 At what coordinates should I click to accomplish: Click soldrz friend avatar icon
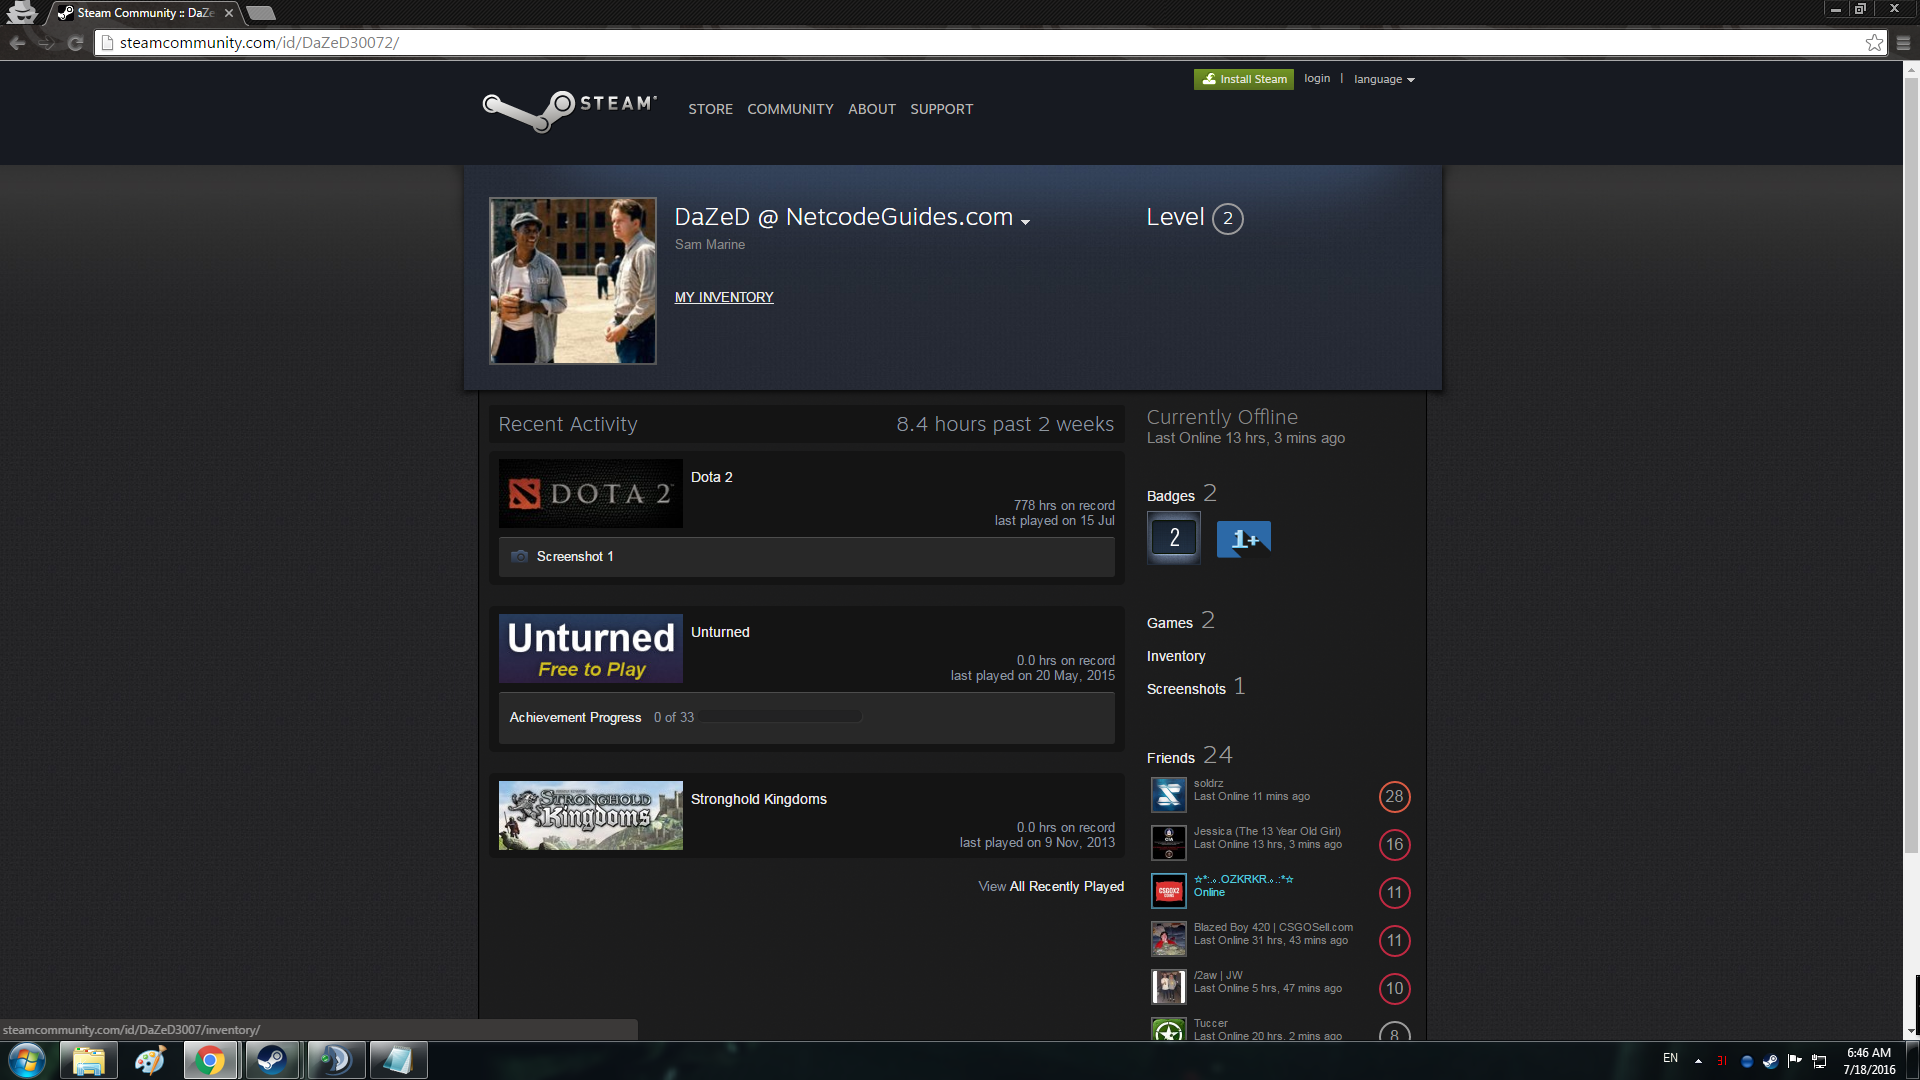point(1168,795)
